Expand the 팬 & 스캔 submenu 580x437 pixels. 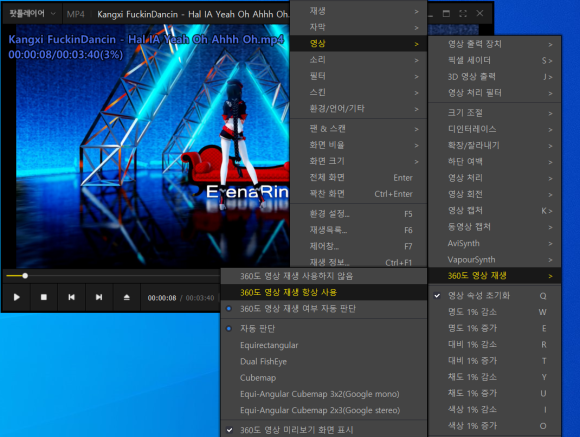pos(358,129)
